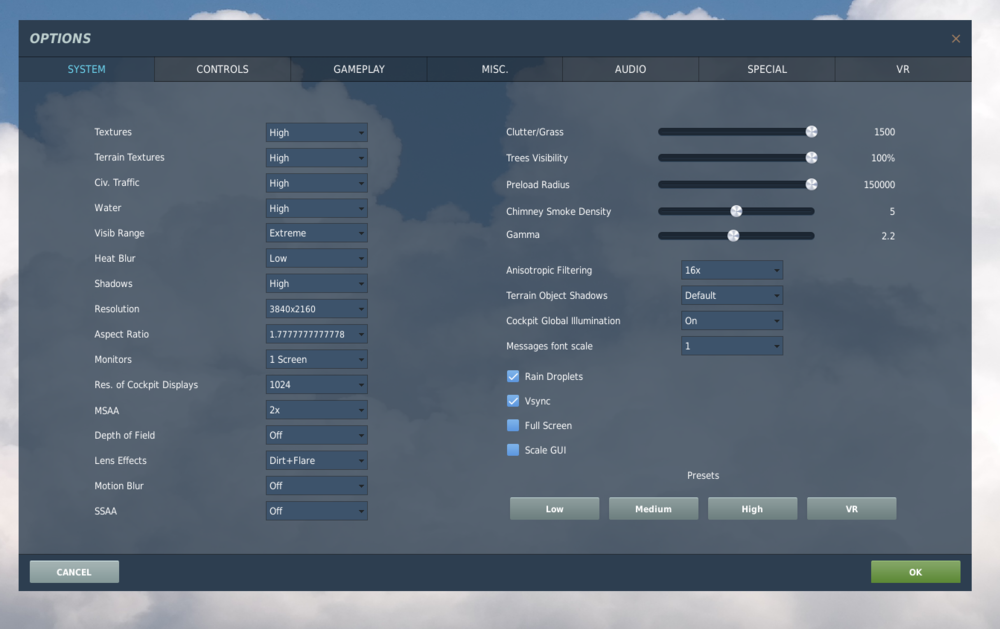Click the CANCEL button
The height and width of the screenshot is (629, 1000).
coord(74,572)
